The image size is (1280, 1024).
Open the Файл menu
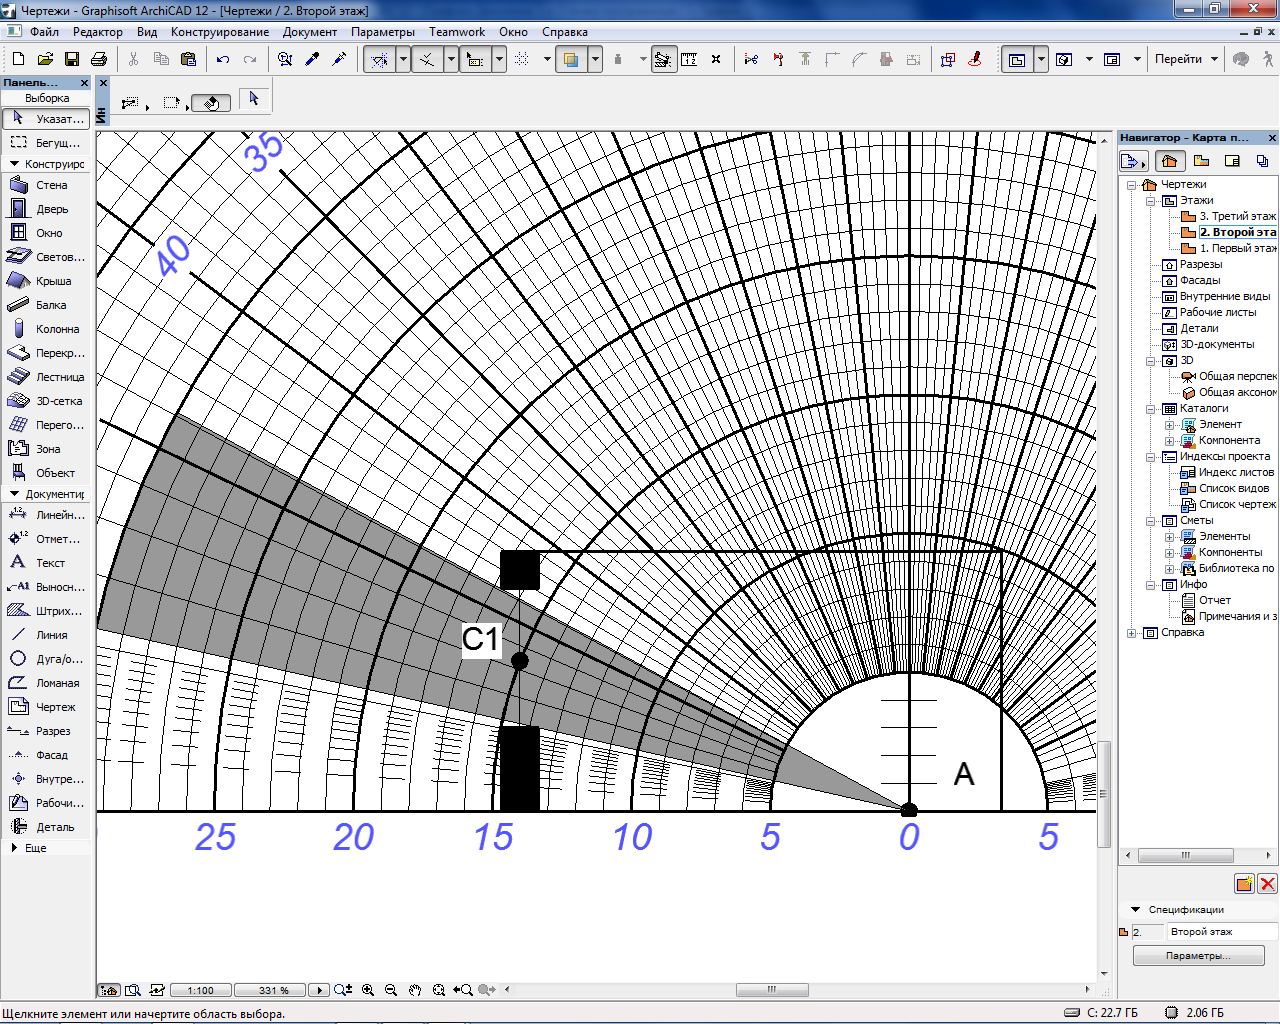pos(44,32)
